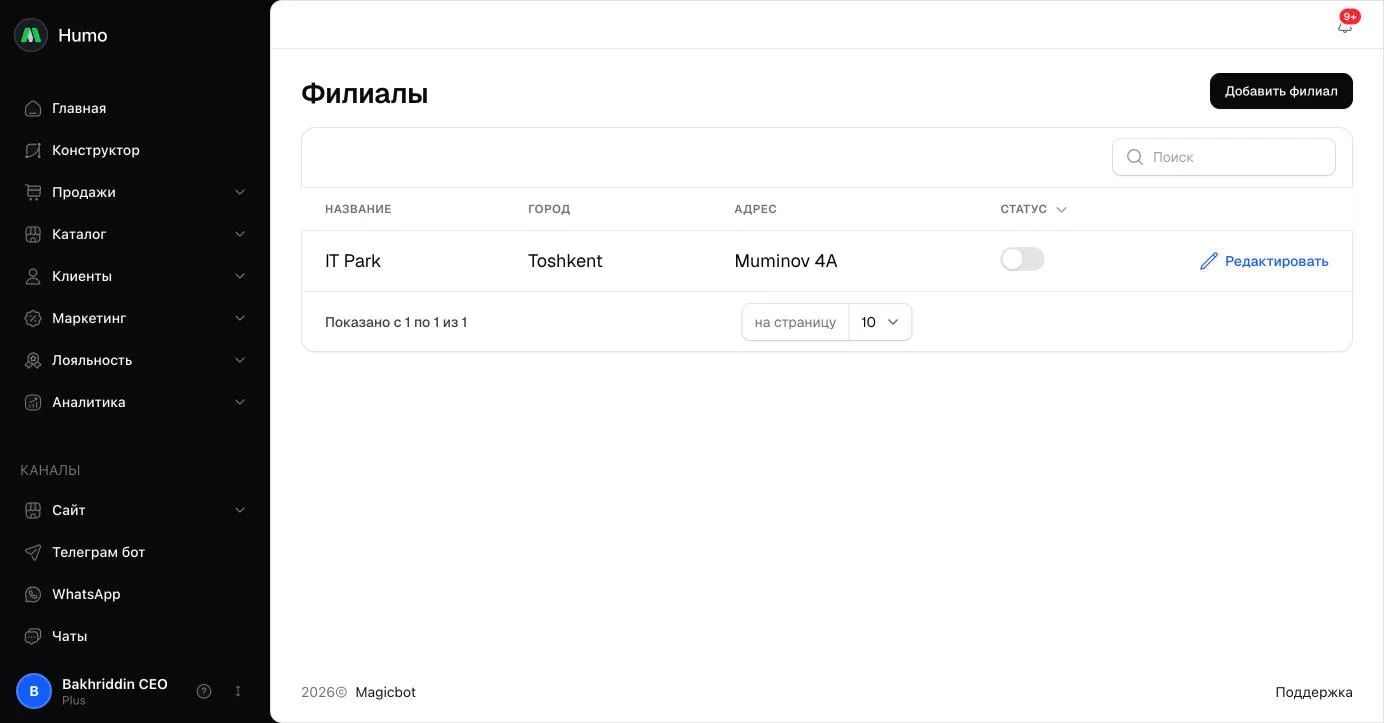1384x723 pixels.
Task: Click the Аналитика chart icon
Action: click(x=33, y=402)
